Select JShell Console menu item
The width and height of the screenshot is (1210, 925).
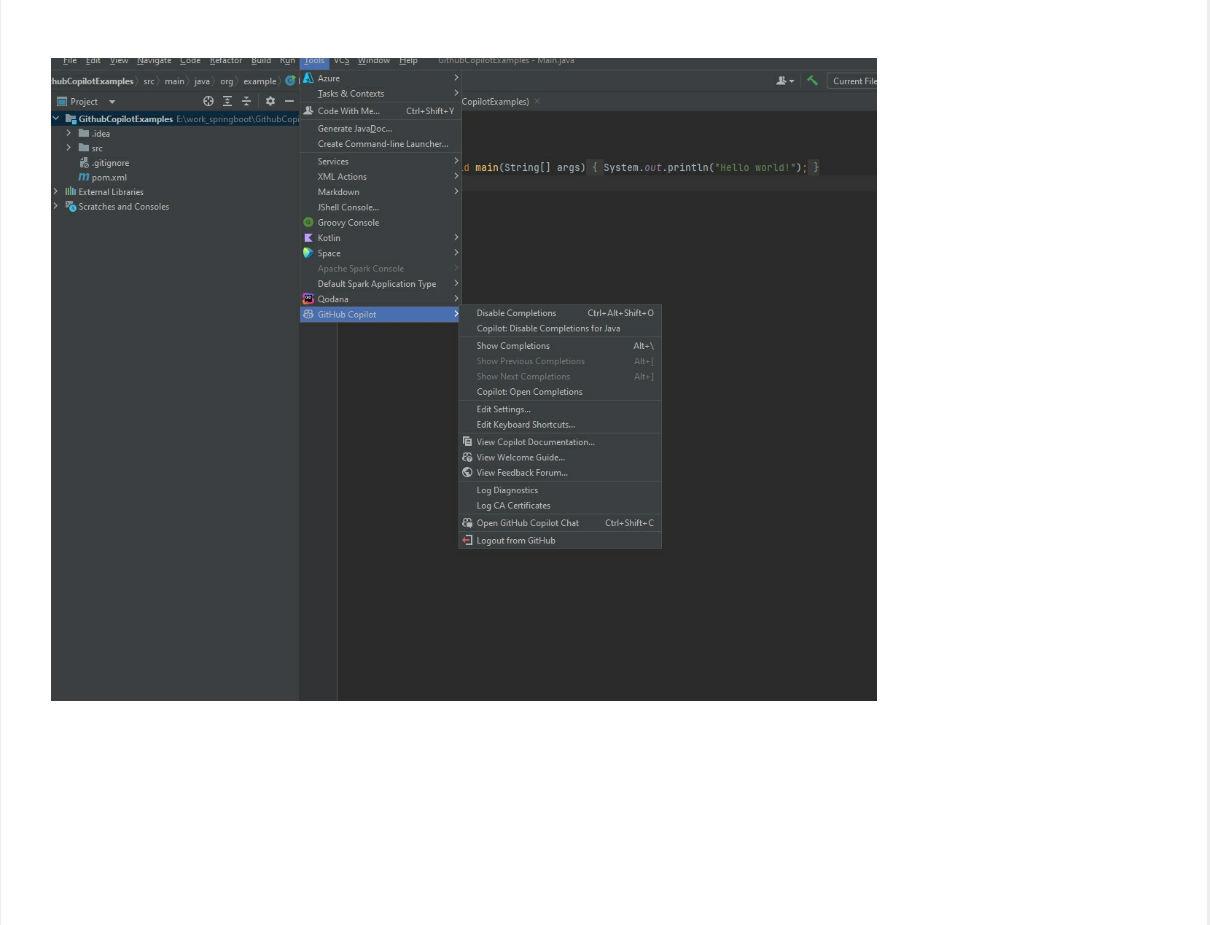click(x=381, y=207)
